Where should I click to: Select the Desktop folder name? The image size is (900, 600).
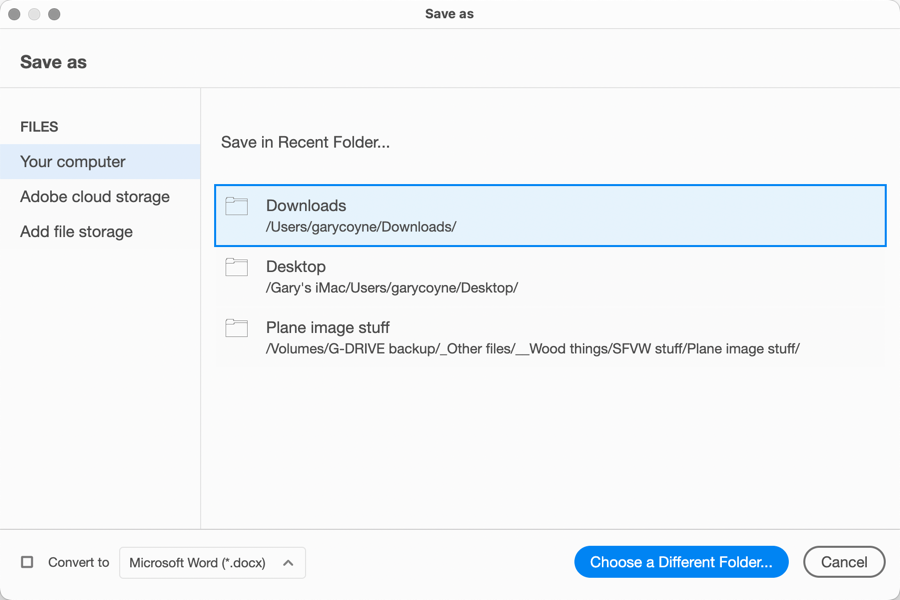click(296, 266)
